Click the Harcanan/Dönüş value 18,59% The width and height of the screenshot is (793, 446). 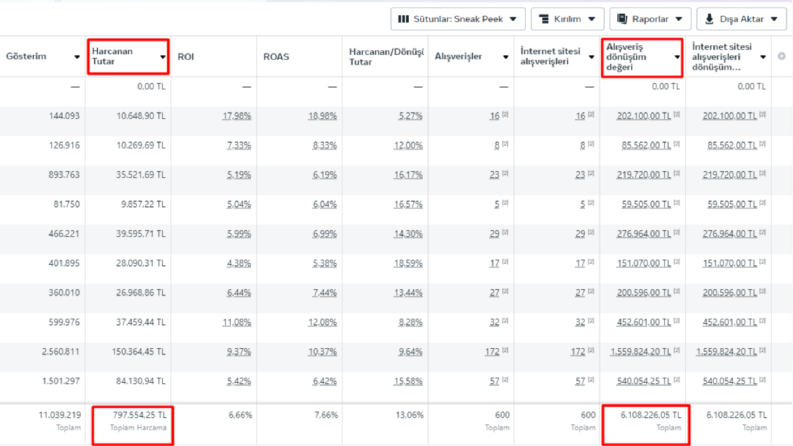[408, 263]
